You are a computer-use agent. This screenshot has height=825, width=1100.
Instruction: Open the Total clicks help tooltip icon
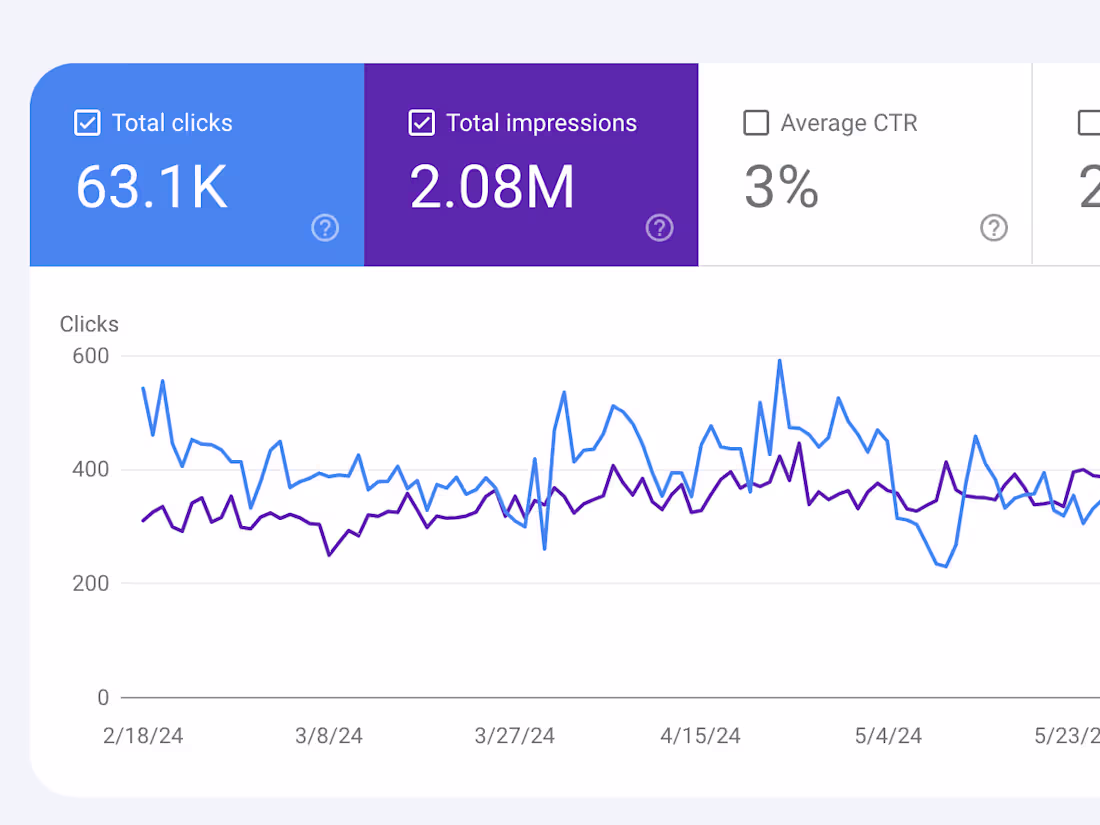325,228
